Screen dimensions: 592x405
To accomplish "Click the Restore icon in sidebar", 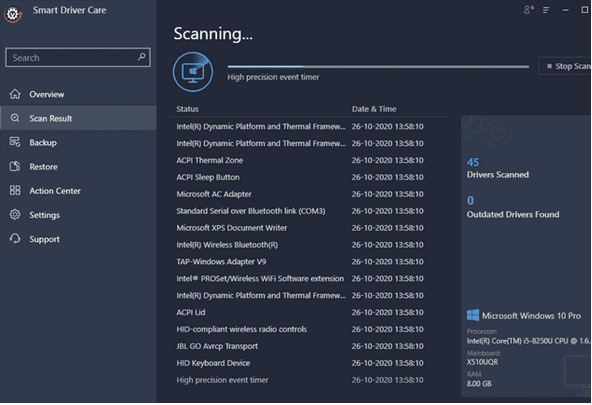I will coord(15,166).
